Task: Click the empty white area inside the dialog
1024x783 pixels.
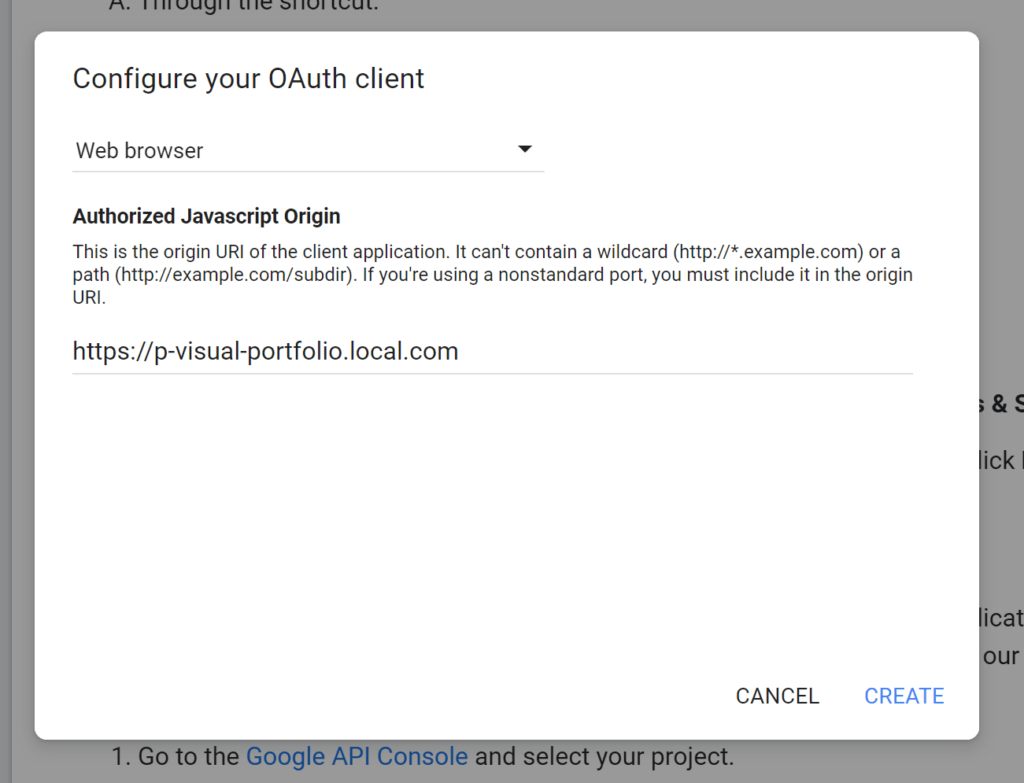Action: 490,520
